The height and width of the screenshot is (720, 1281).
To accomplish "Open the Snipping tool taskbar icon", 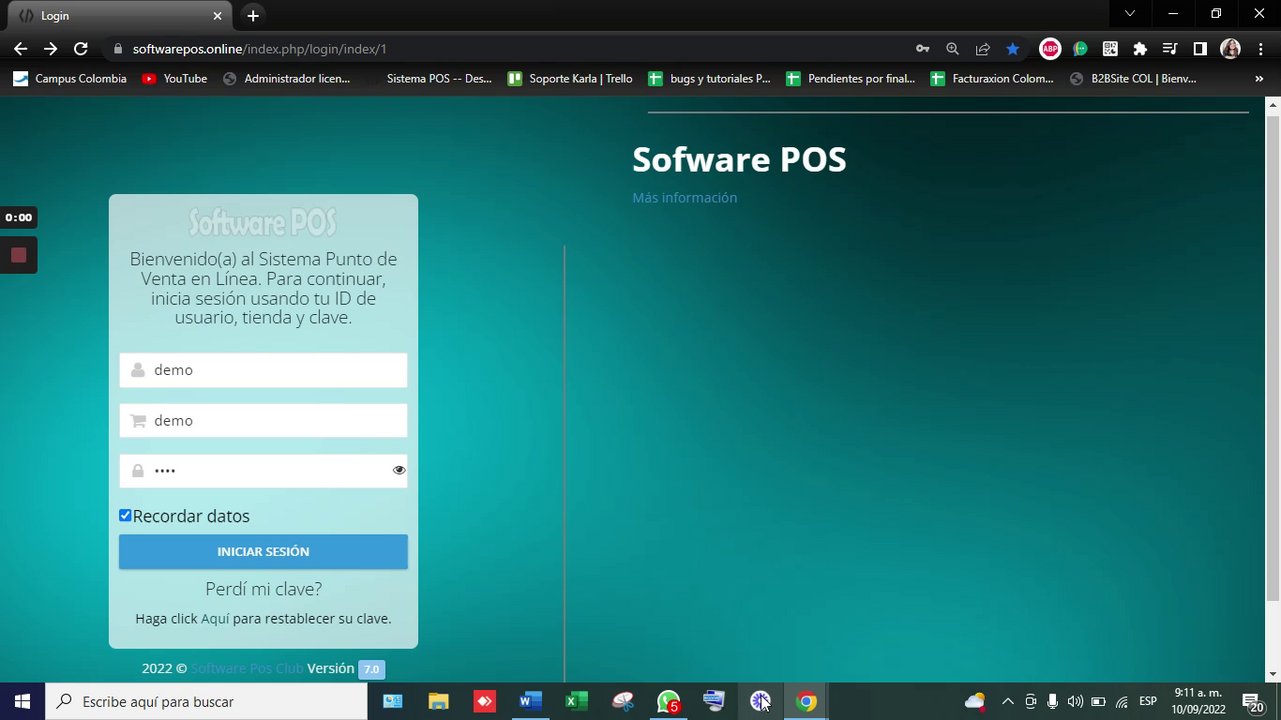I will coord(622,701).
